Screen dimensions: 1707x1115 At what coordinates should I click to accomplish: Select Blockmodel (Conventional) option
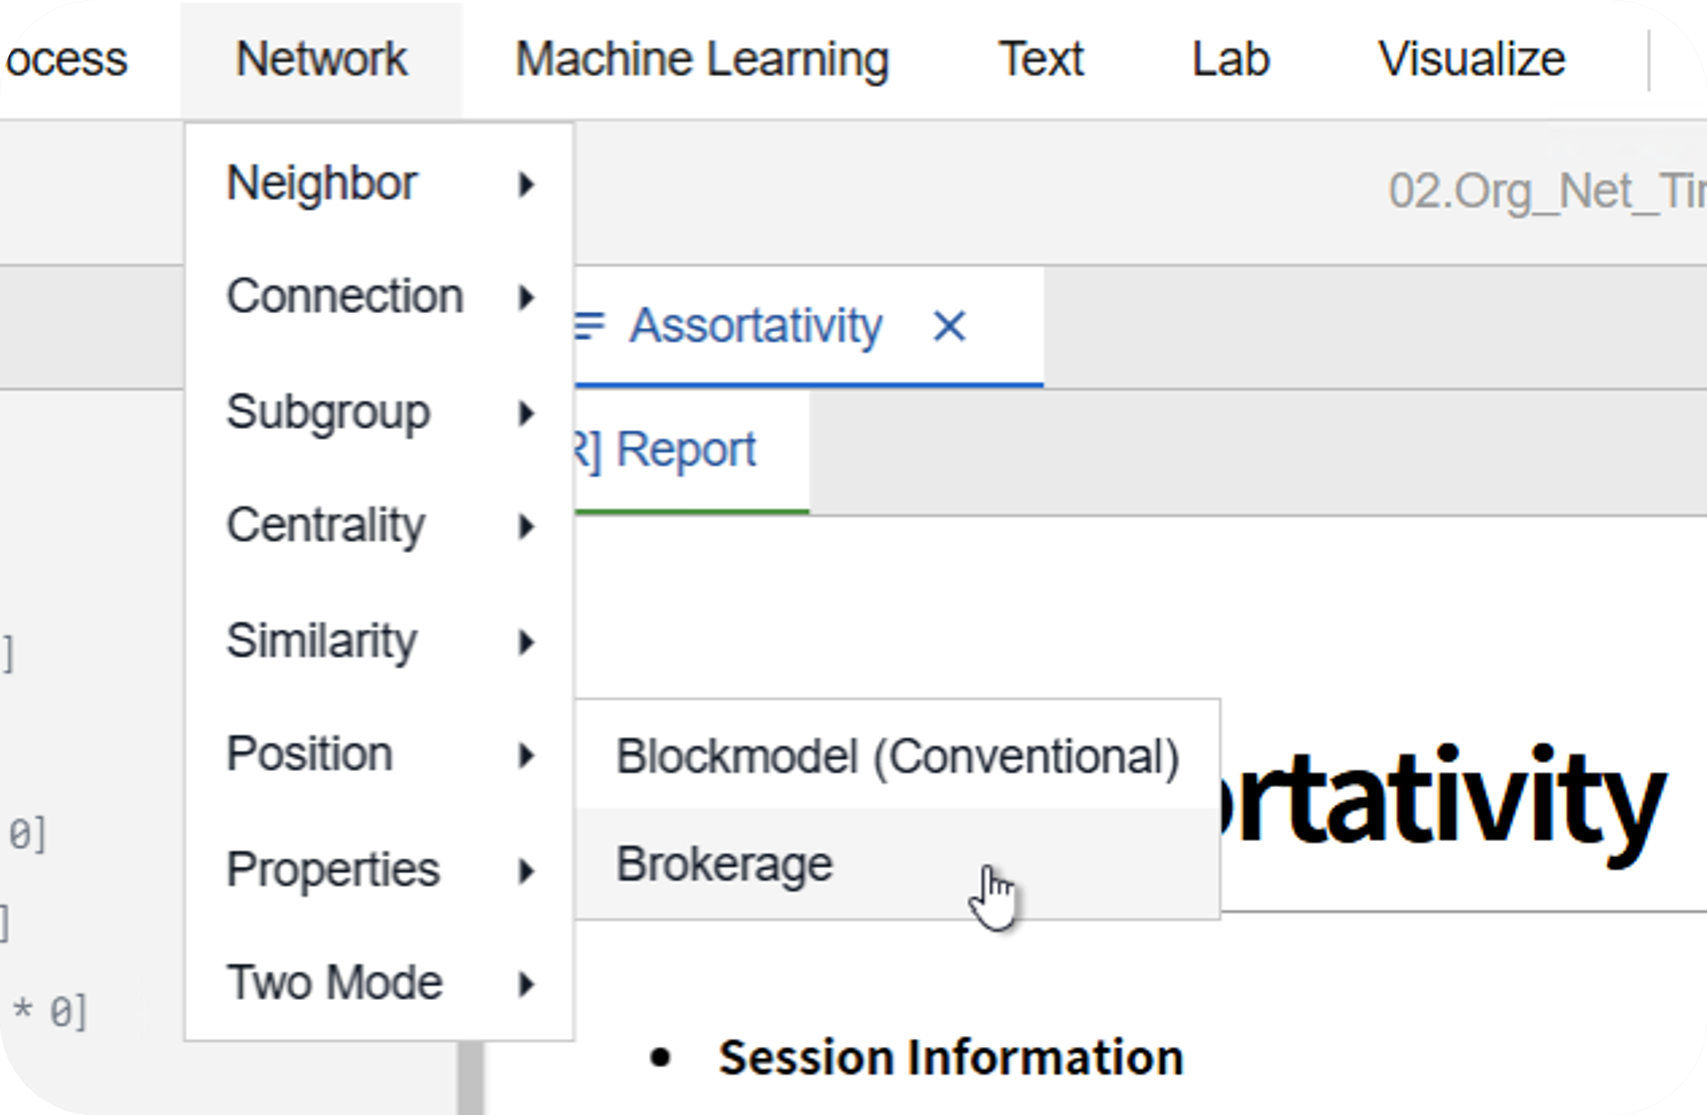tap(897, 756)
